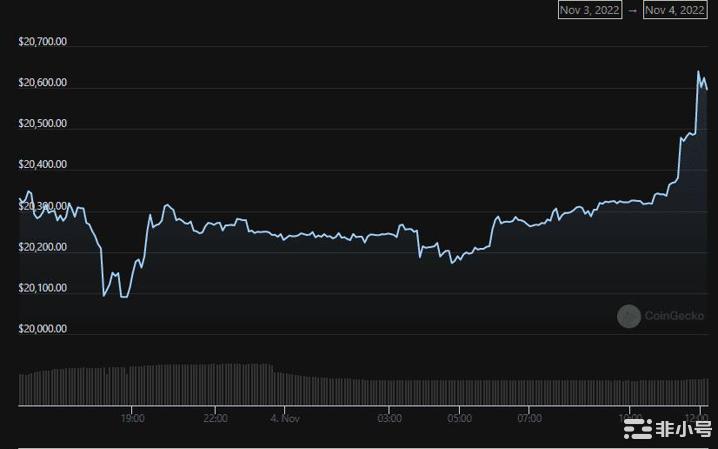Screen dimensions: 718x449
Task: Select the $20,000.00 y-axis label
Action: [43, 329]
